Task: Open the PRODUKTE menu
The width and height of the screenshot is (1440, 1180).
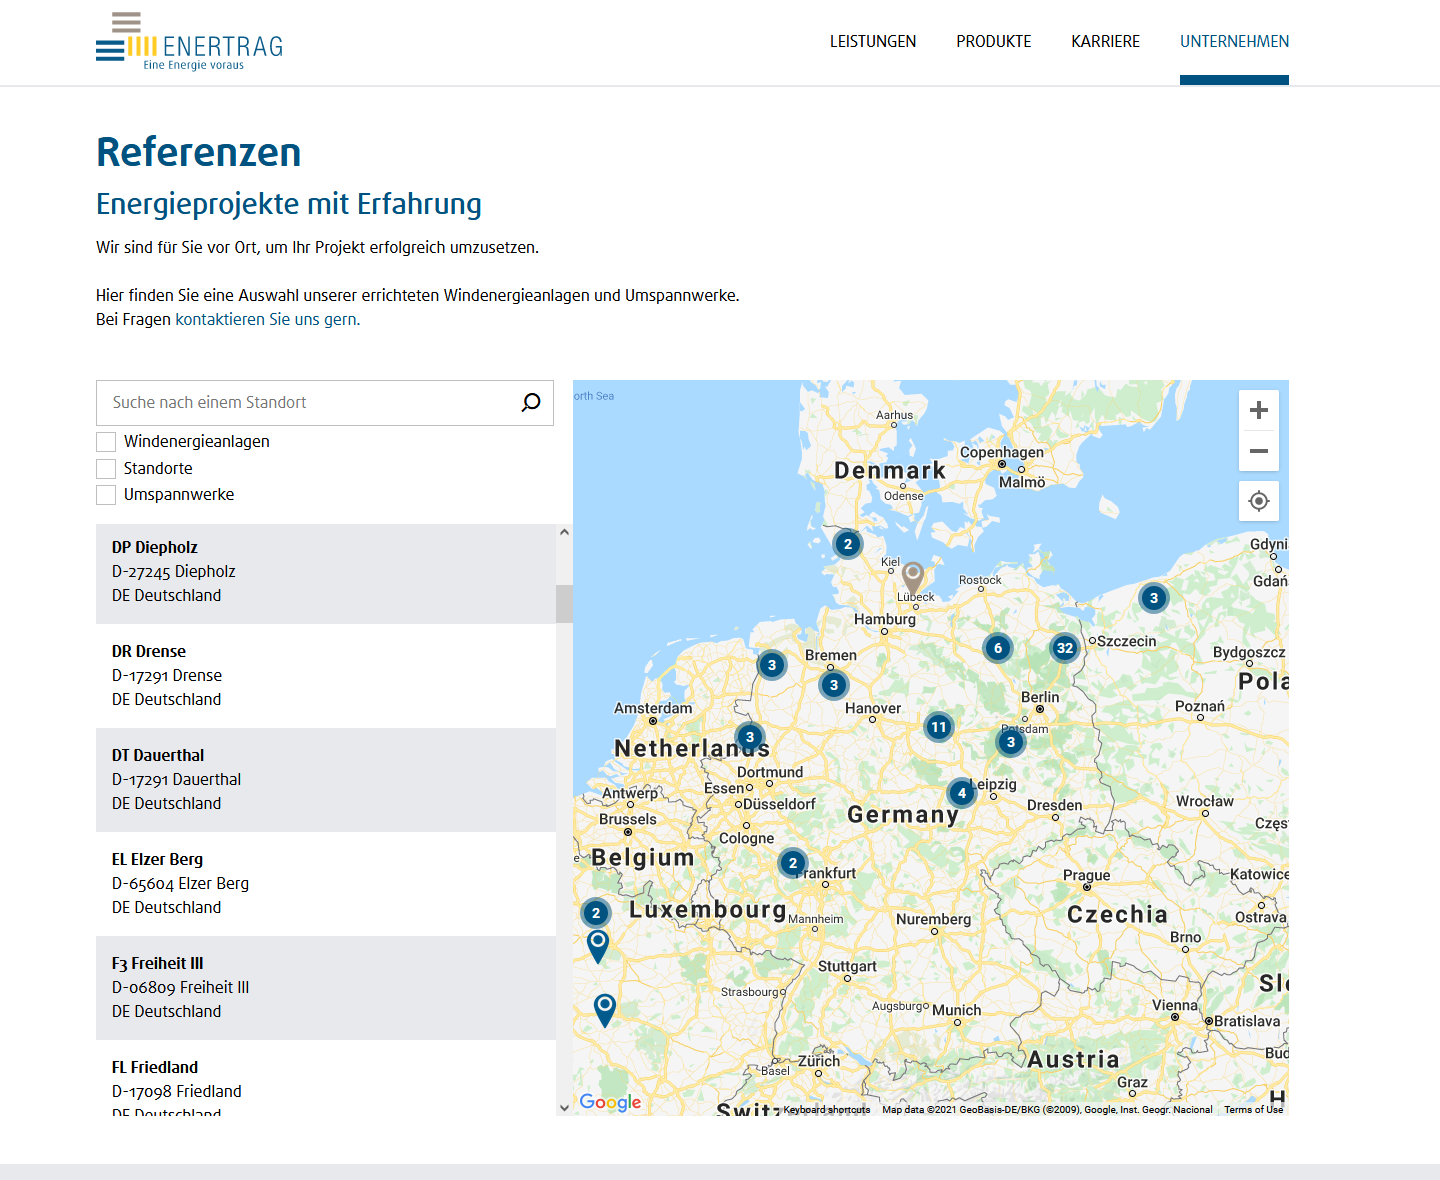Action: [994, 41]
